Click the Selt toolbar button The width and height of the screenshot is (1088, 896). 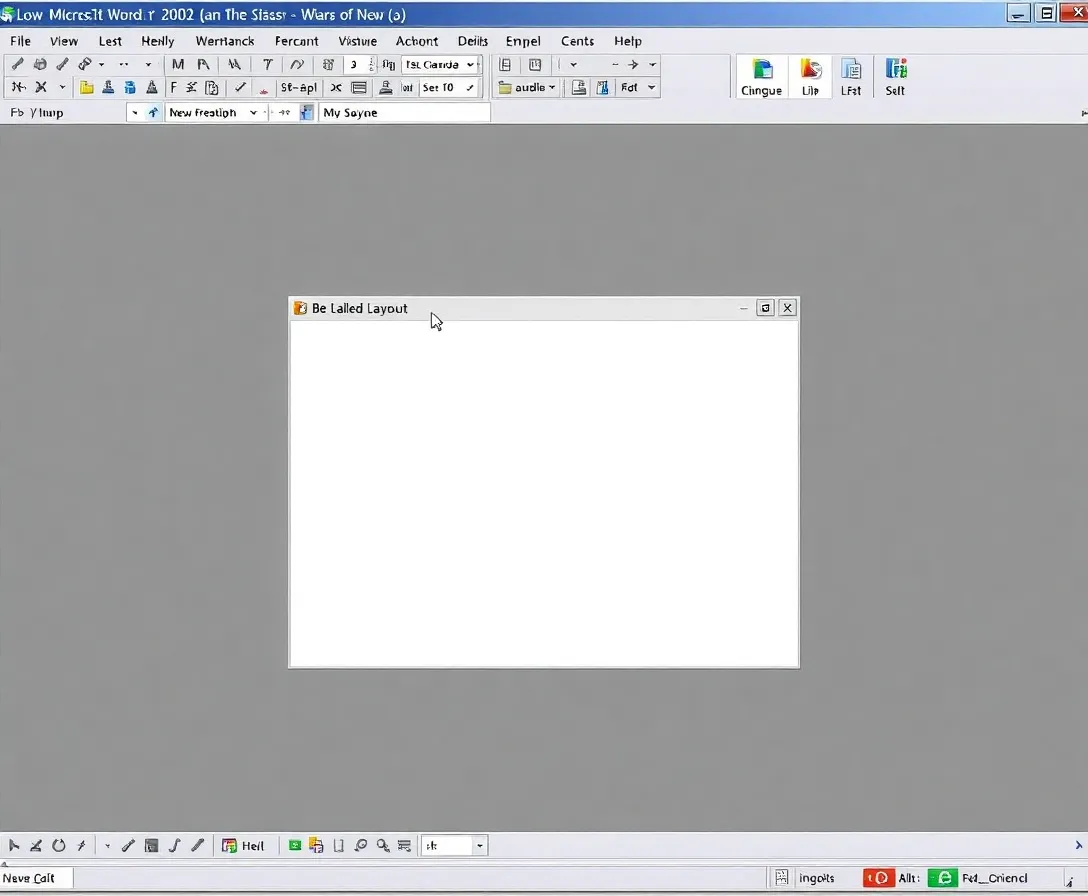coord(895,77)
